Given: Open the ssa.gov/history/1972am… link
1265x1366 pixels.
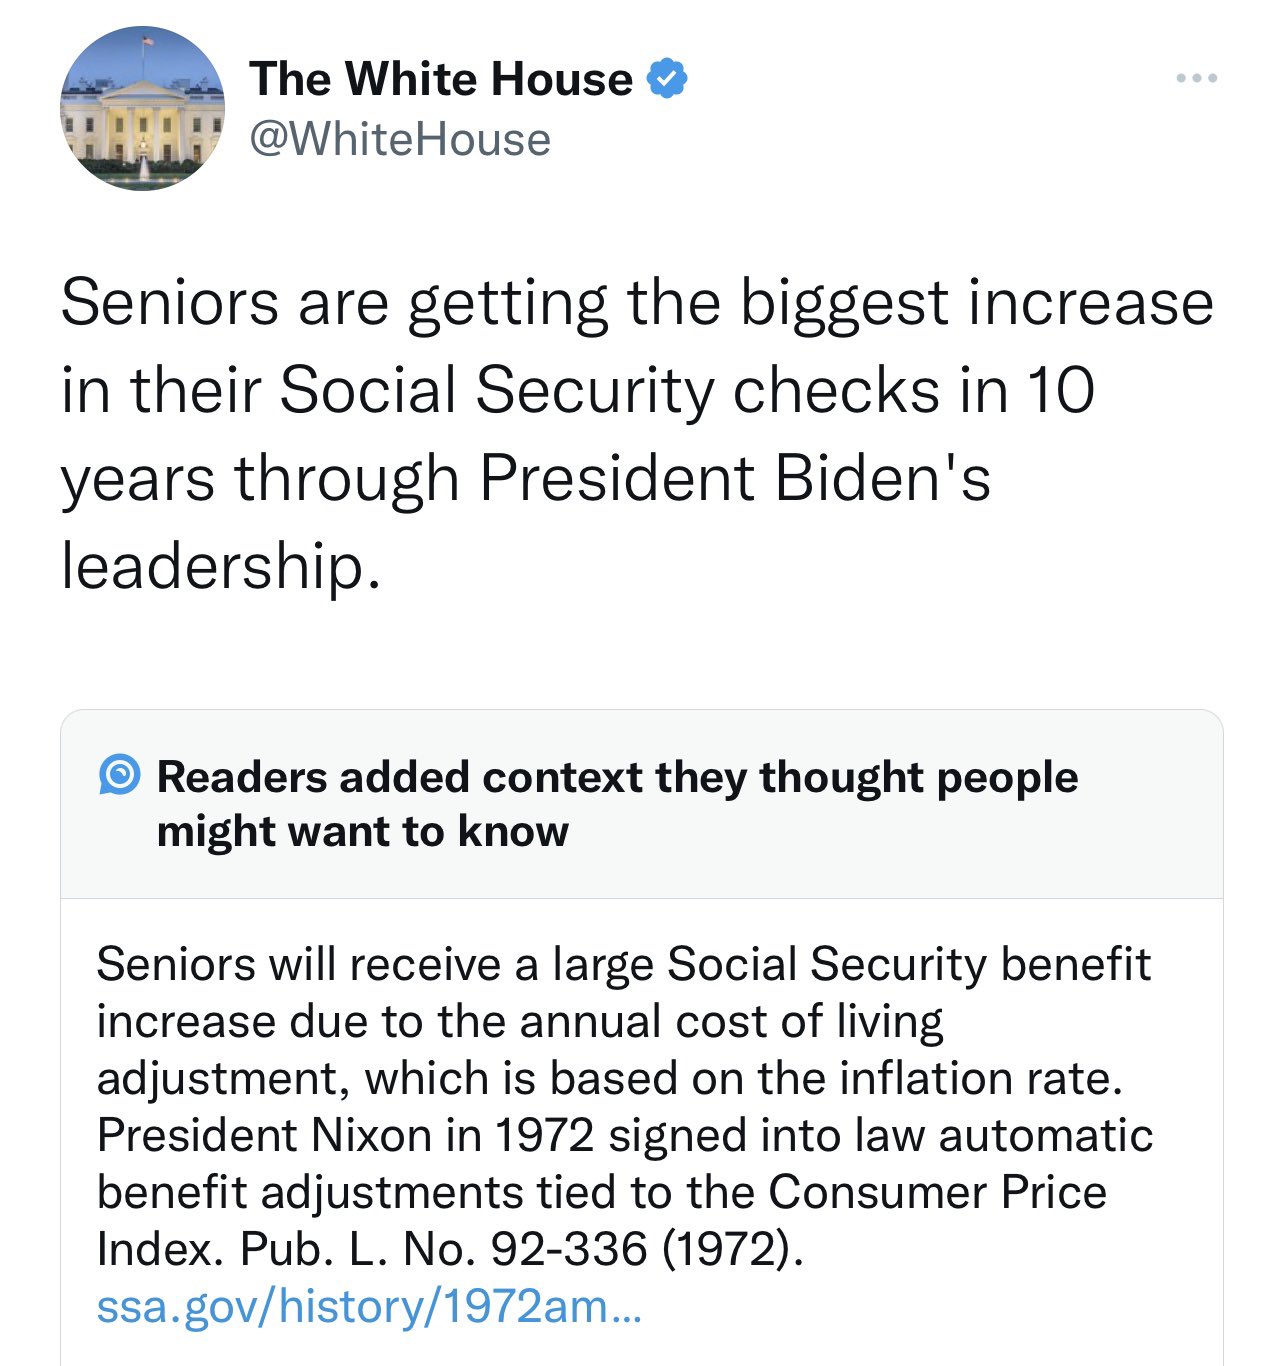Looking at the screenshot, I should 369,1306.
